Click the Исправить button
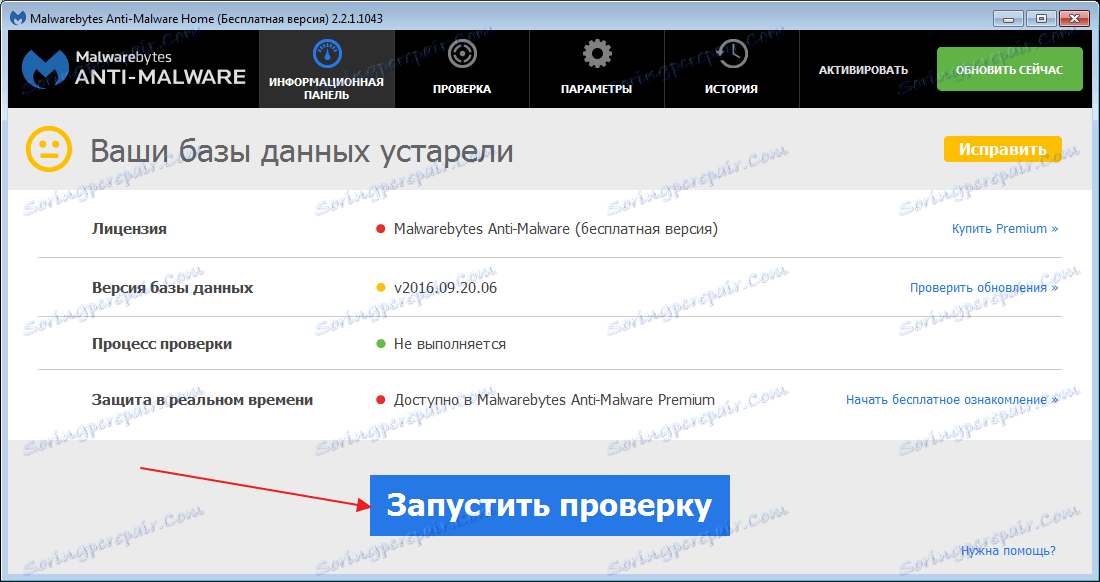Screen dimensions: 1100x582 (x=1002, y=148)
